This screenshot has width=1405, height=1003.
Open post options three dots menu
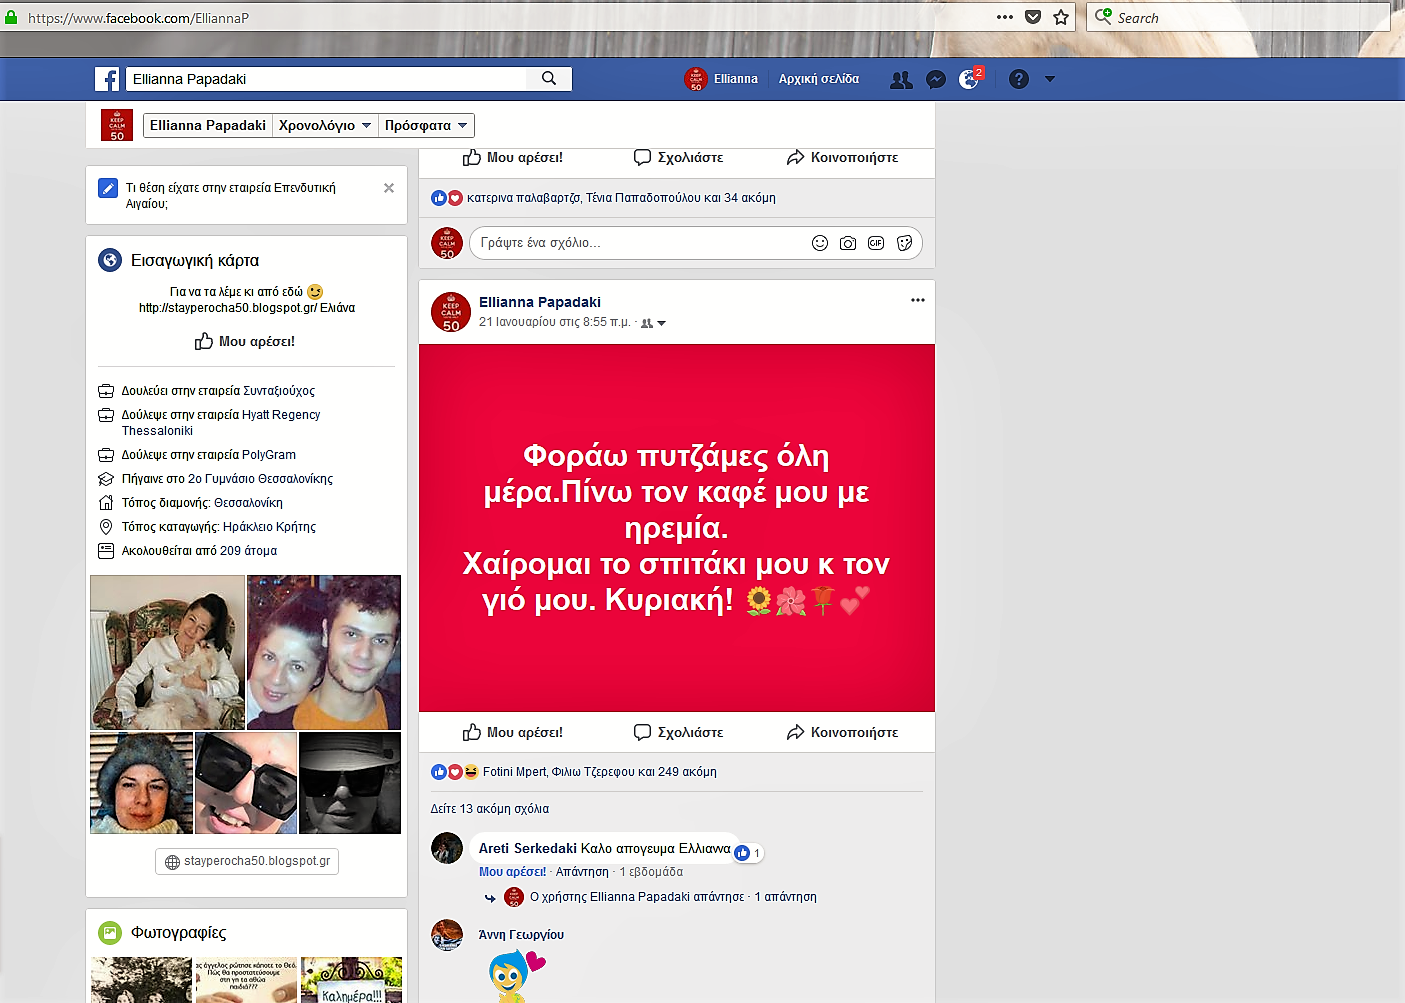point(918,300)
